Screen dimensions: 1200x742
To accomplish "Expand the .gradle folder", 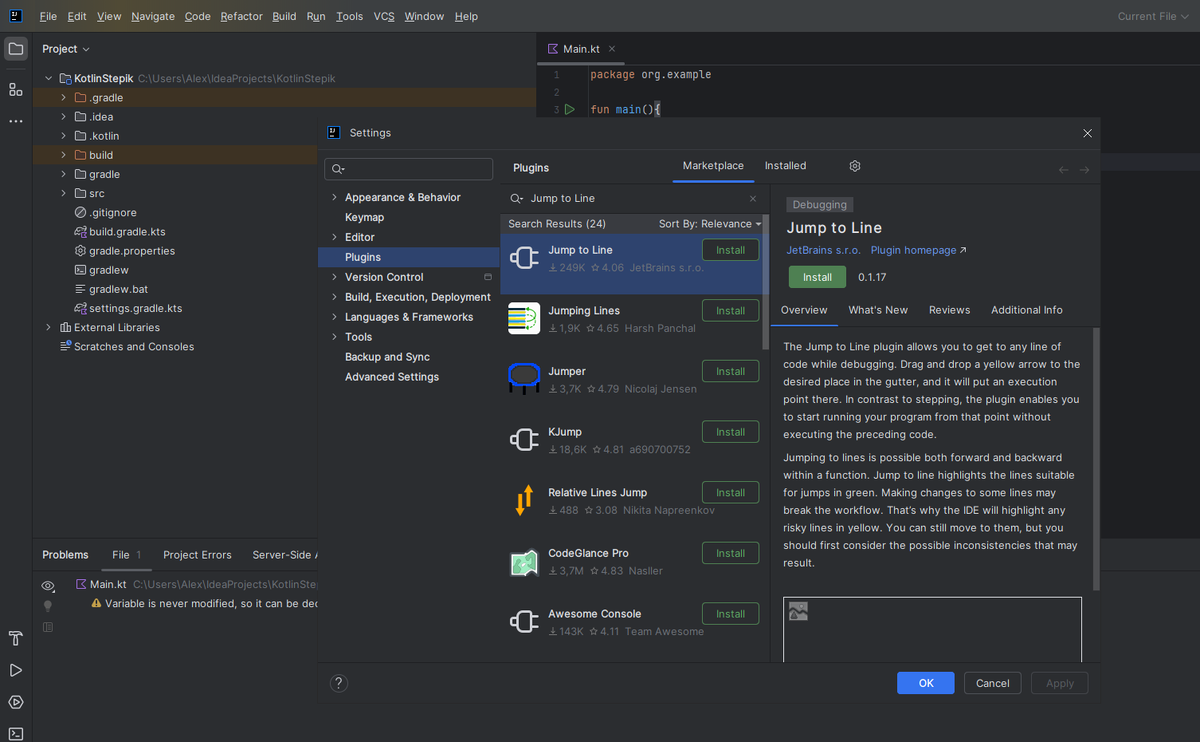I will click(63, 98).
